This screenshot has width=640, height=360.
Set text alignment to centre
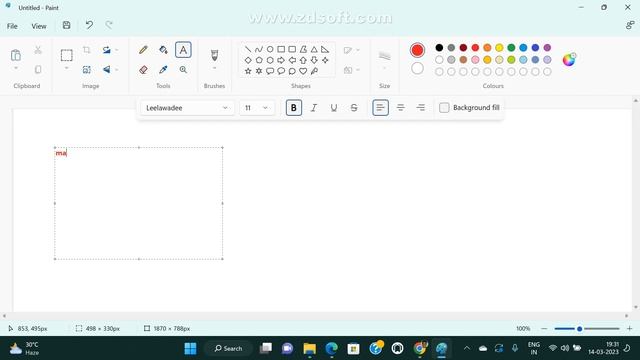click(x=400, y=108)
